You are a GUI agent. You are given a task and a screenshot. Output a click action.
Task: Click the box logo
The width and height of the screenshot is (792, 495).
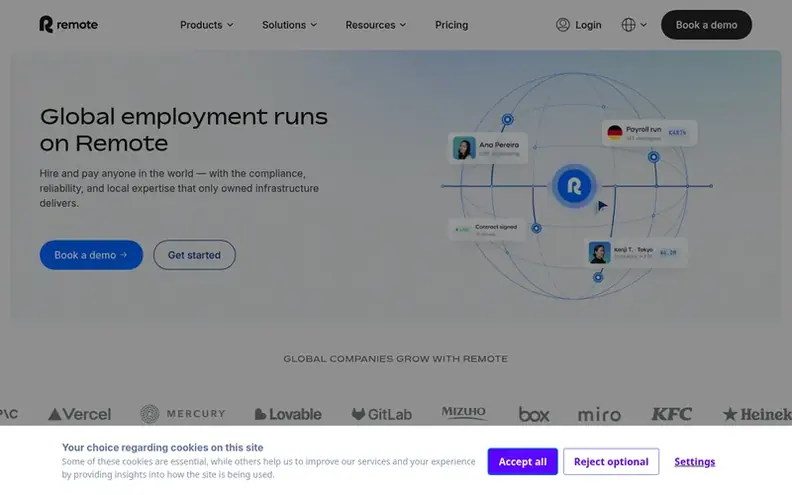(534, 414)
